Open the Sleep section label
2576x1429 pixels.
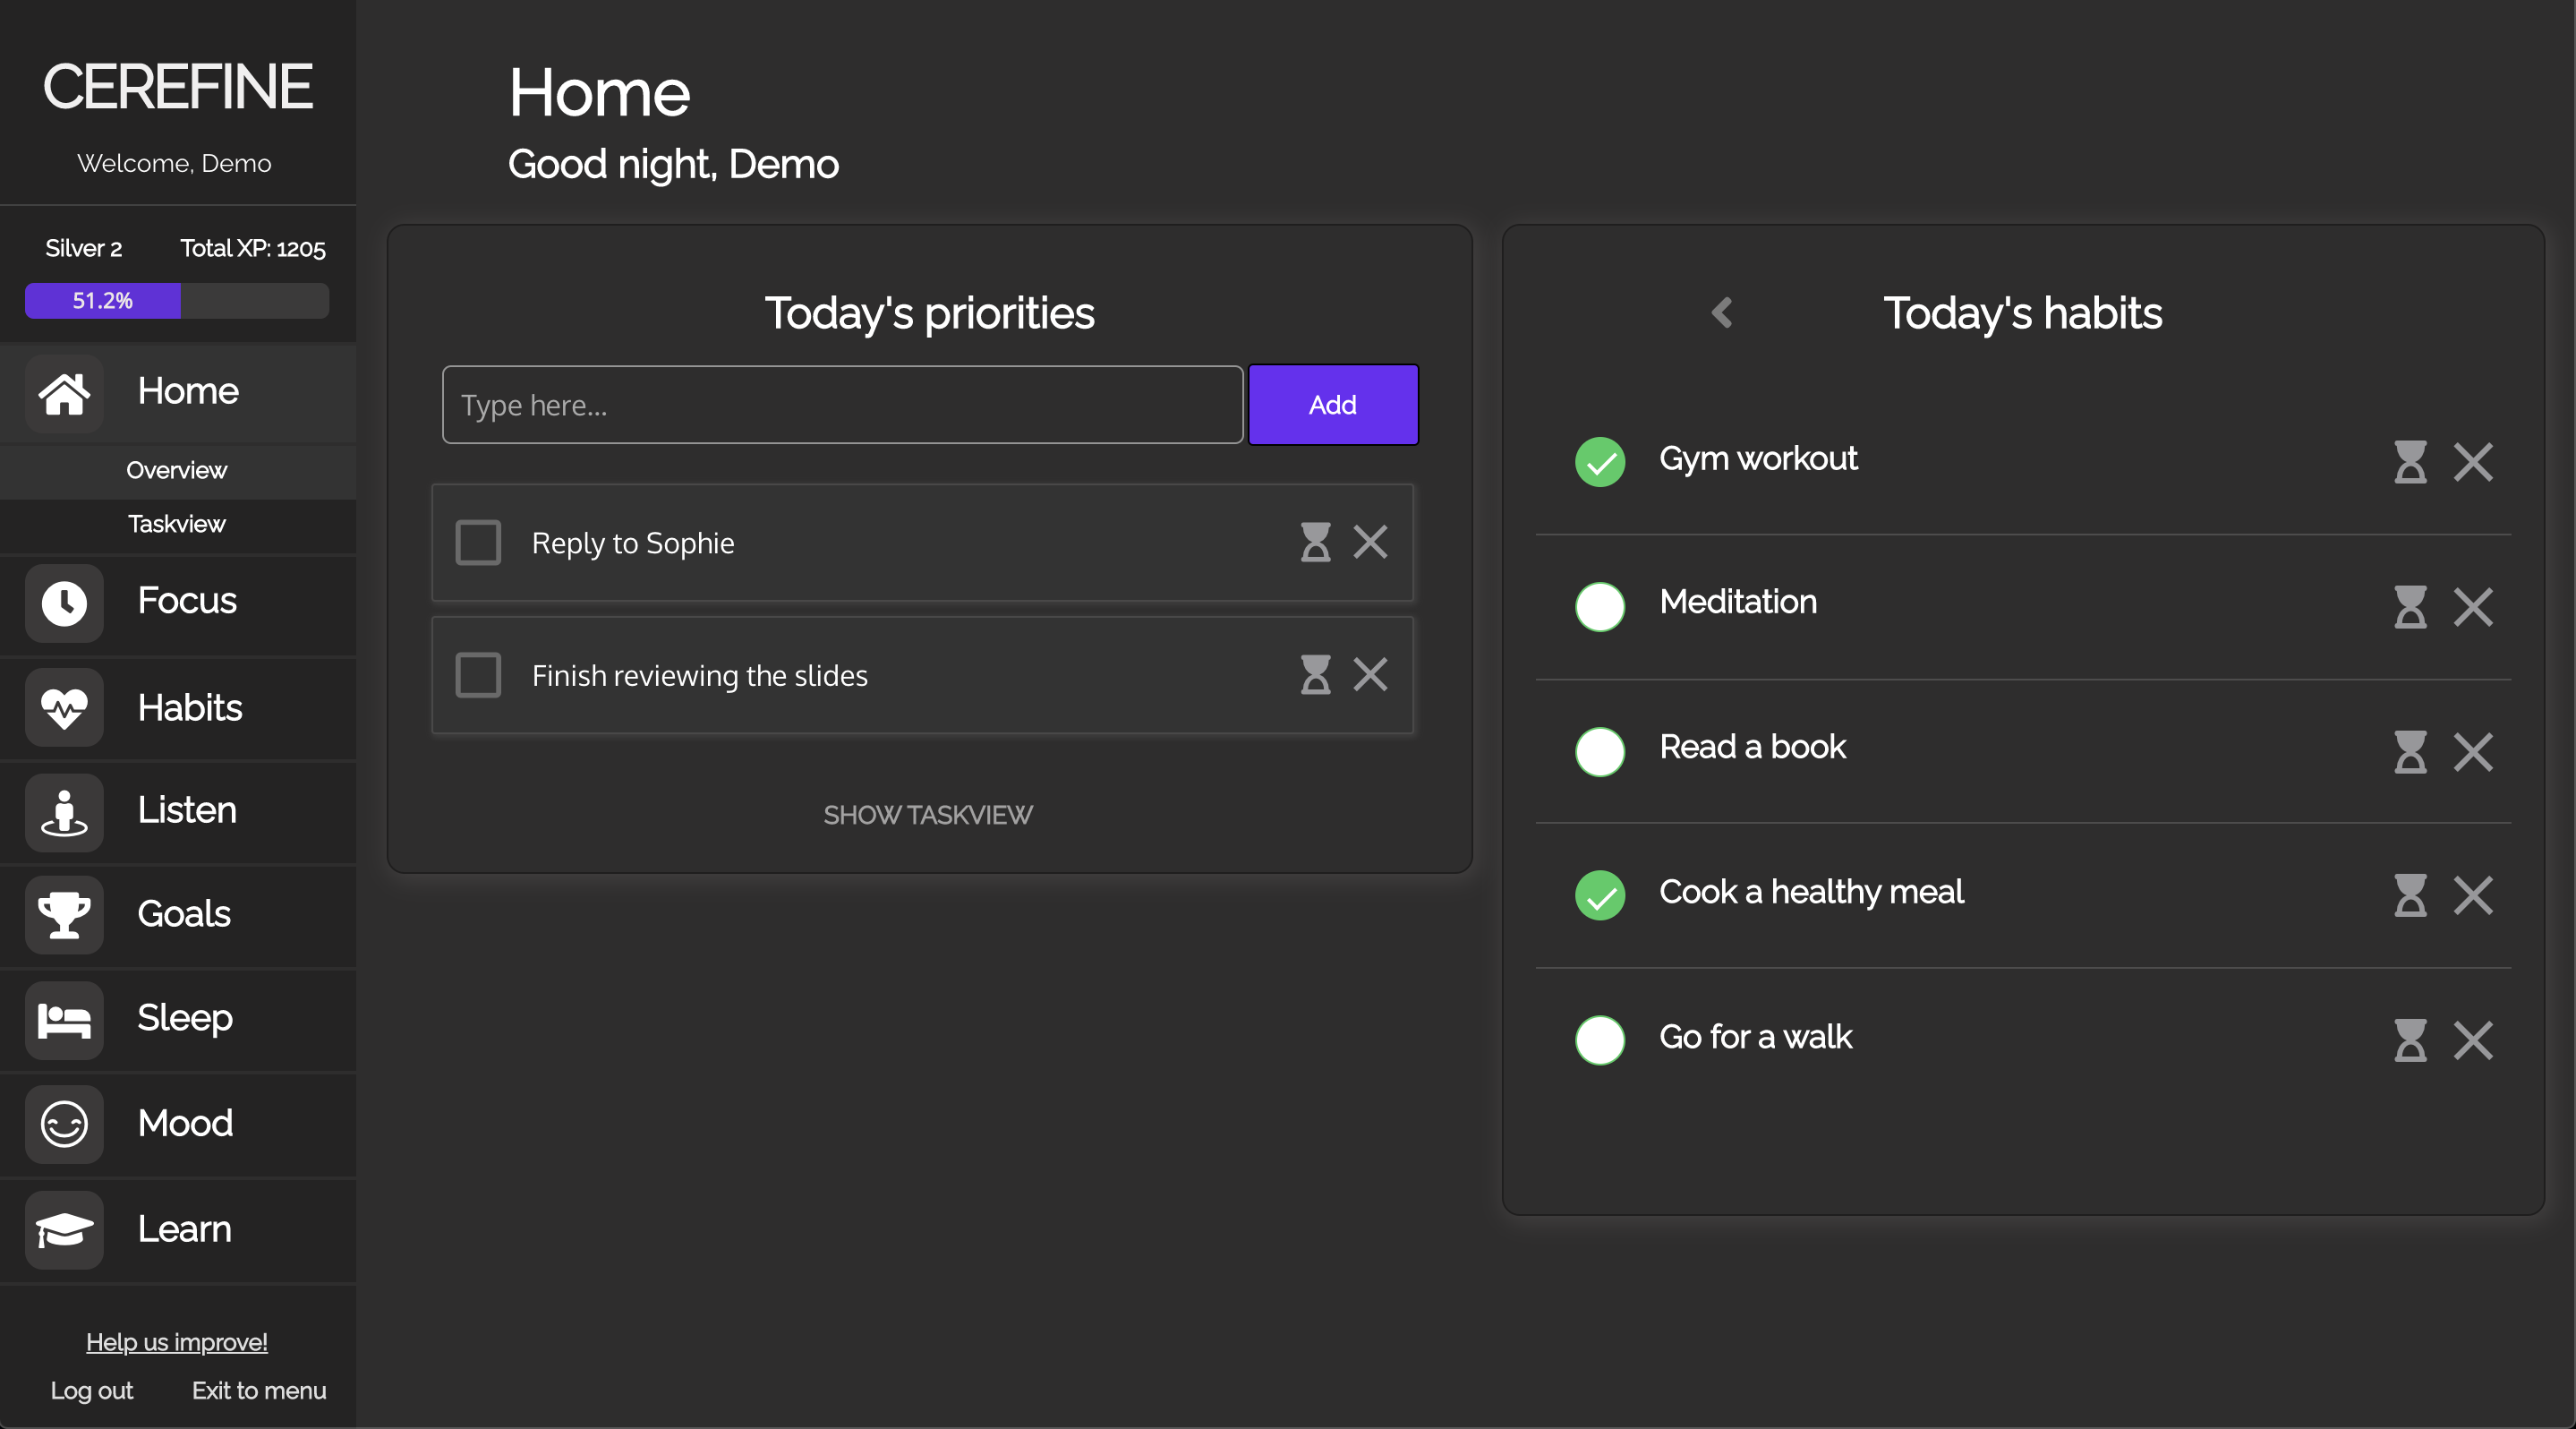click(185, 1018)
